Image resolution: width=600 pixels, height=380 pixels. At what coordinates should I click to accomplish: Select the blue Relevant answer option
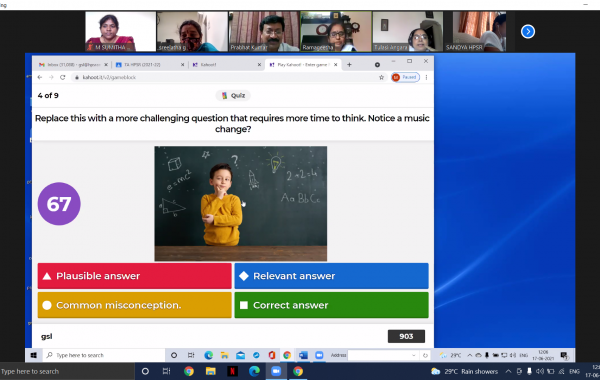tap(331, 276)
